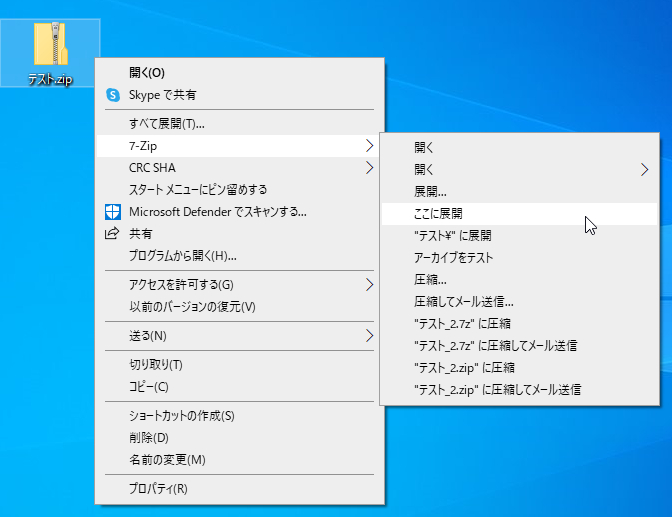Choose 開く(O) in the context menu

click(240, 72)
